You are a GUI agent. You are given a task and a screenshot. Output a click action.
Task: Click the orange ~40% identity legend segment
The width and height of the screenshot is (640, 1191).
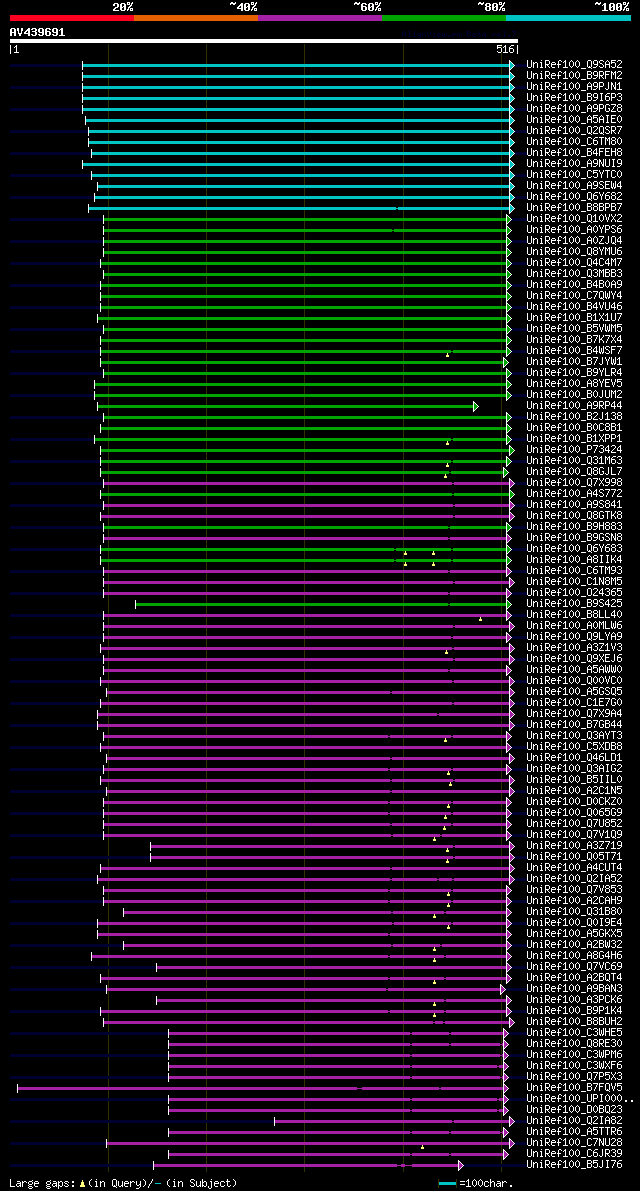(196, 17)
